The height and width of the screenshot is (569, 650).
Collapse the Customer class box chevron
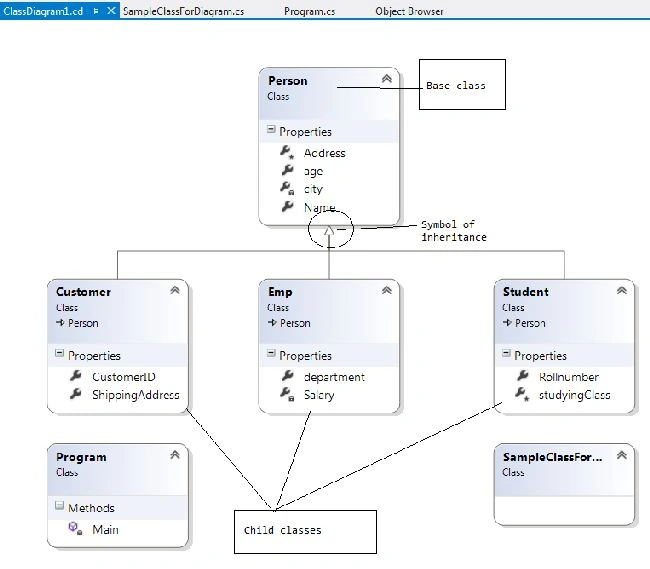(x=175, y=290)
